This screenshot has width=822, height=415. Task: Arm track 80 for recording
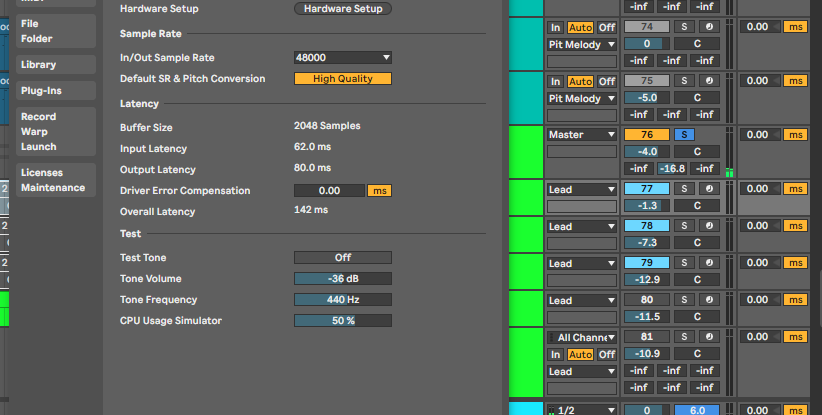709,299
